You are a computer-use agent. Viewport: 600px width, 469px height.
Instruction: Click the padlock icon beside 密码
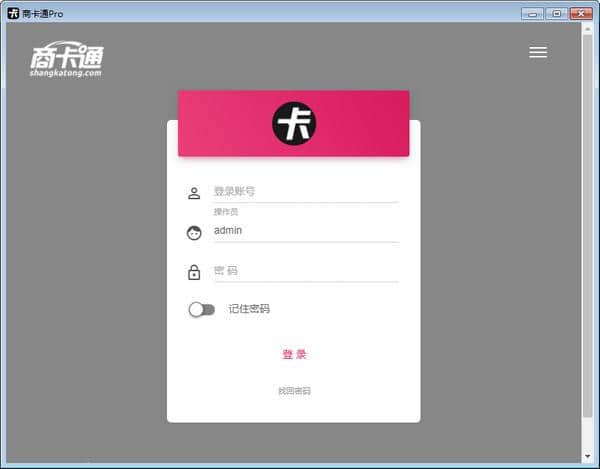pyautogui.click(x=194, y=272)
